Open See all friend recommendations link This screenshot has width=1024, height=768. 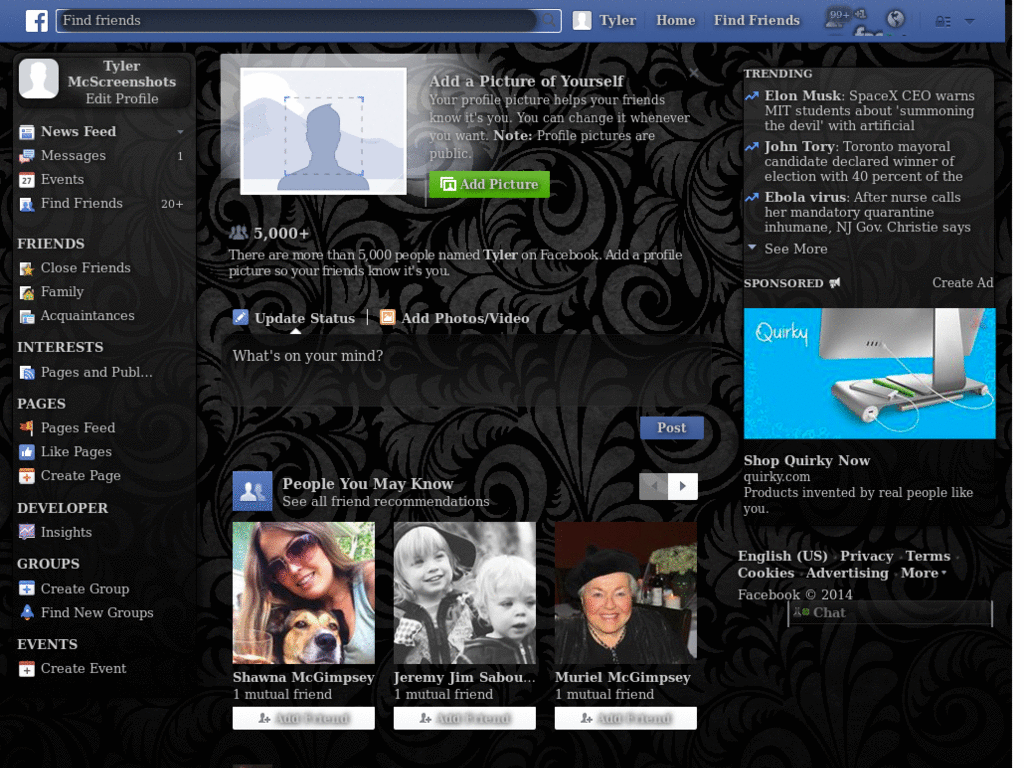tap(385, 502)
